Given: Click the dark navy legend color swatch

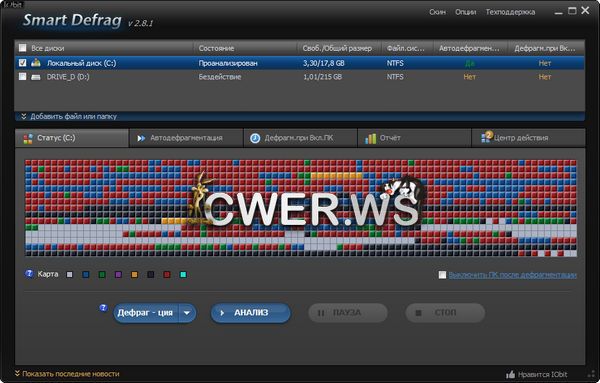Looking at the screenshot, I should [151, 274].
